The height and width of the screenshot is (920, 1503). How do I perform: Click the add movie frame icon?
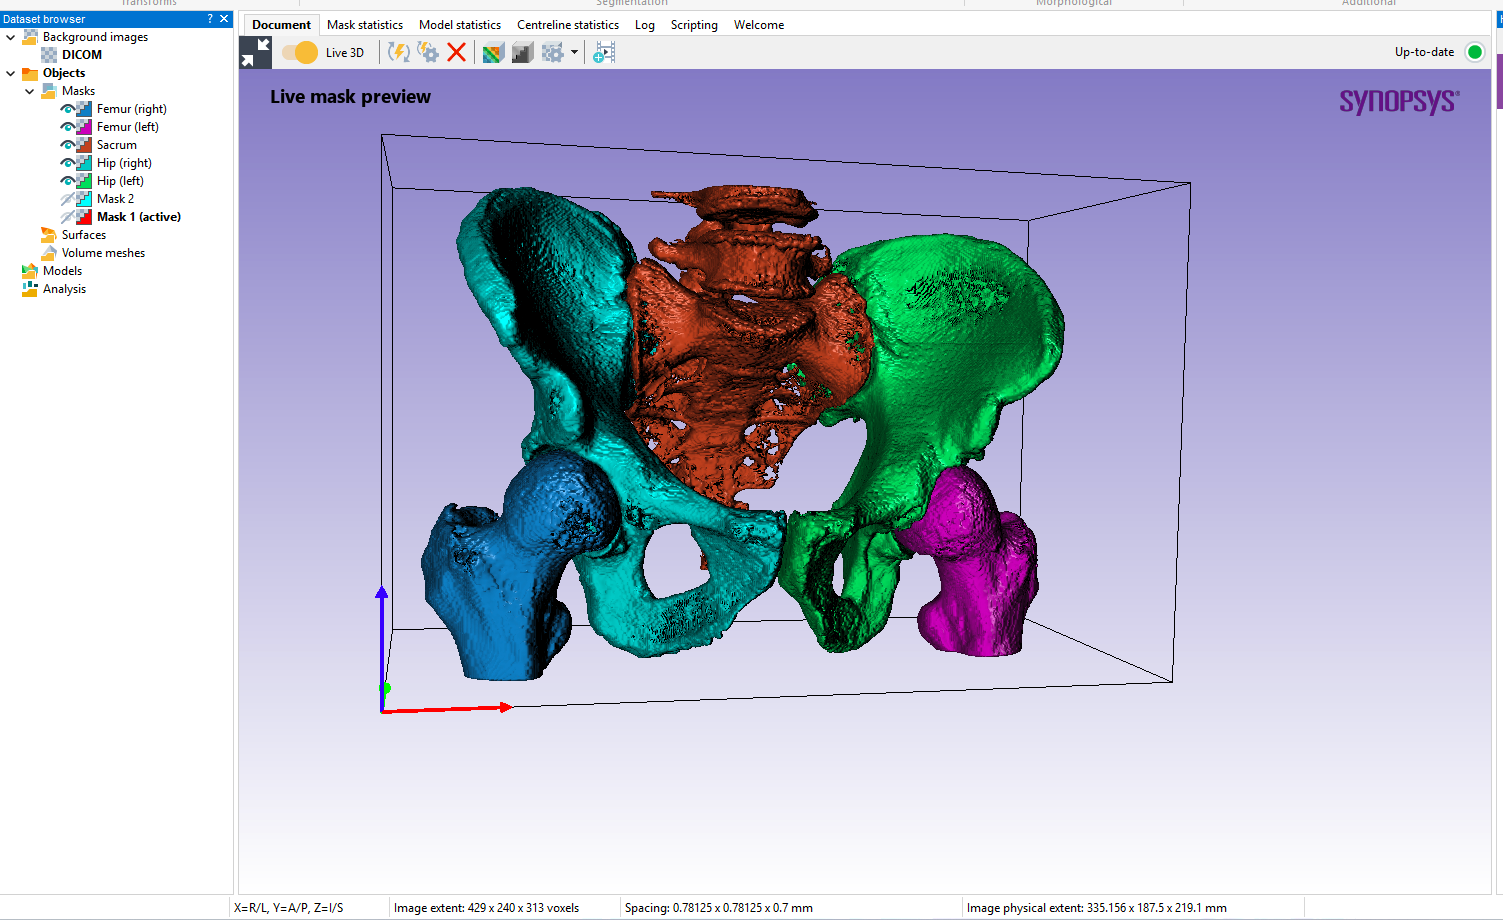pyautogui.click(x=603, y=52)
